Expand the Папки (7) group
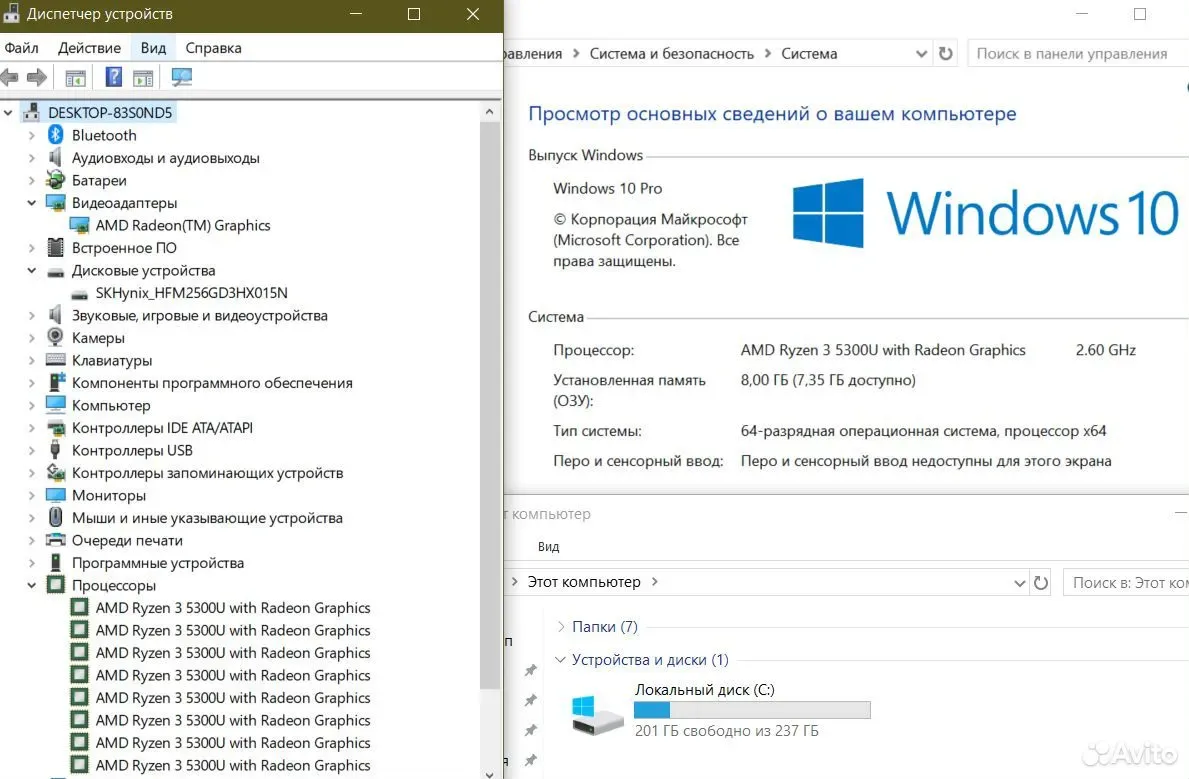Viewport: 1189px width, 779px height. pyautogui.click(x=561, y=627)
